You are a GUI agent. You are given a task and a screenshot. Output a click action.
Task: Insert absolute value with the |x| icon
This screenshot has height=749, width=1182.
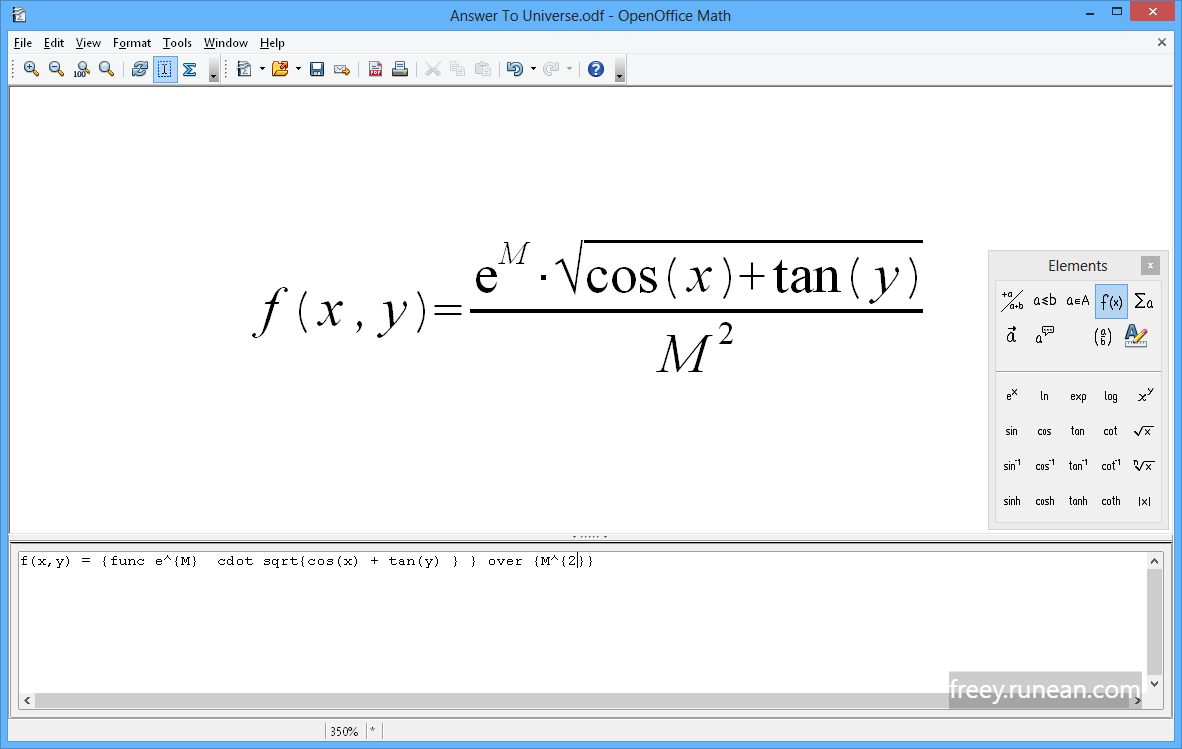[1143, 501]
